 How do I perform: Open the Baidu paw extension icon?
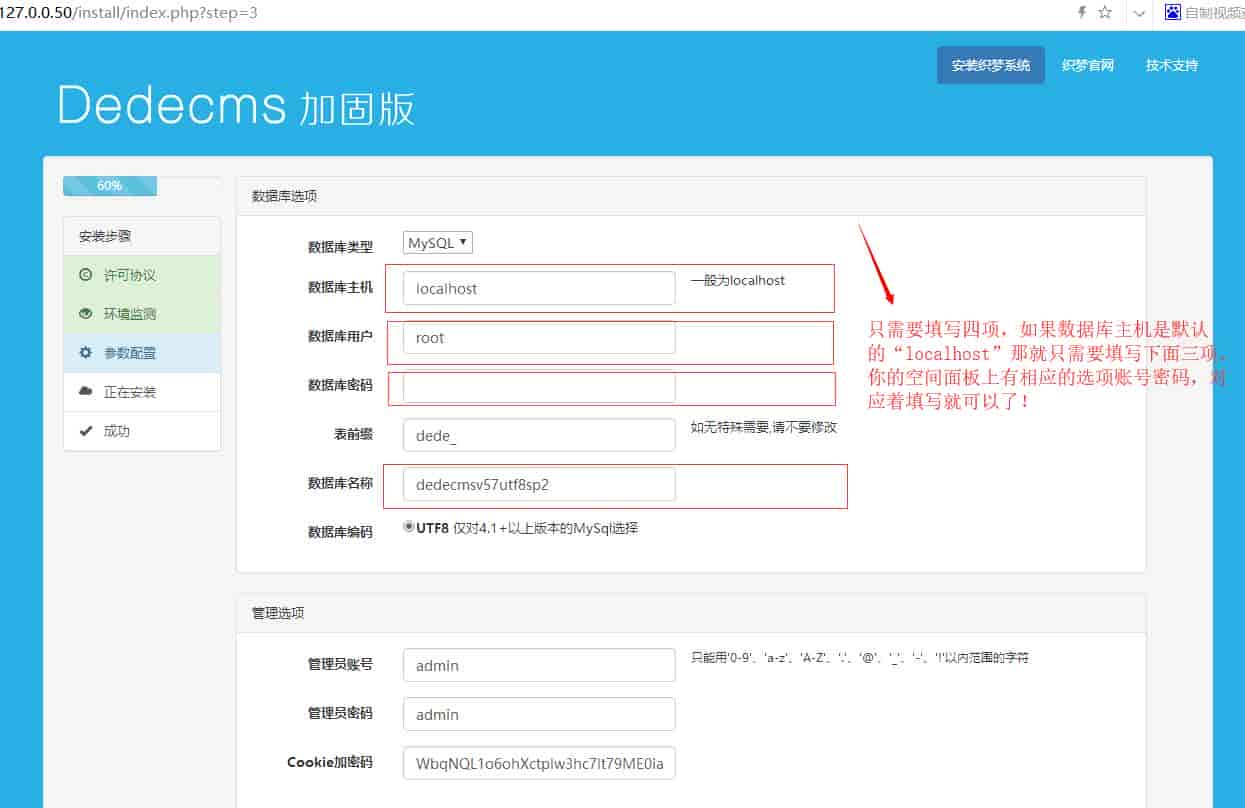click(1170, 13)
